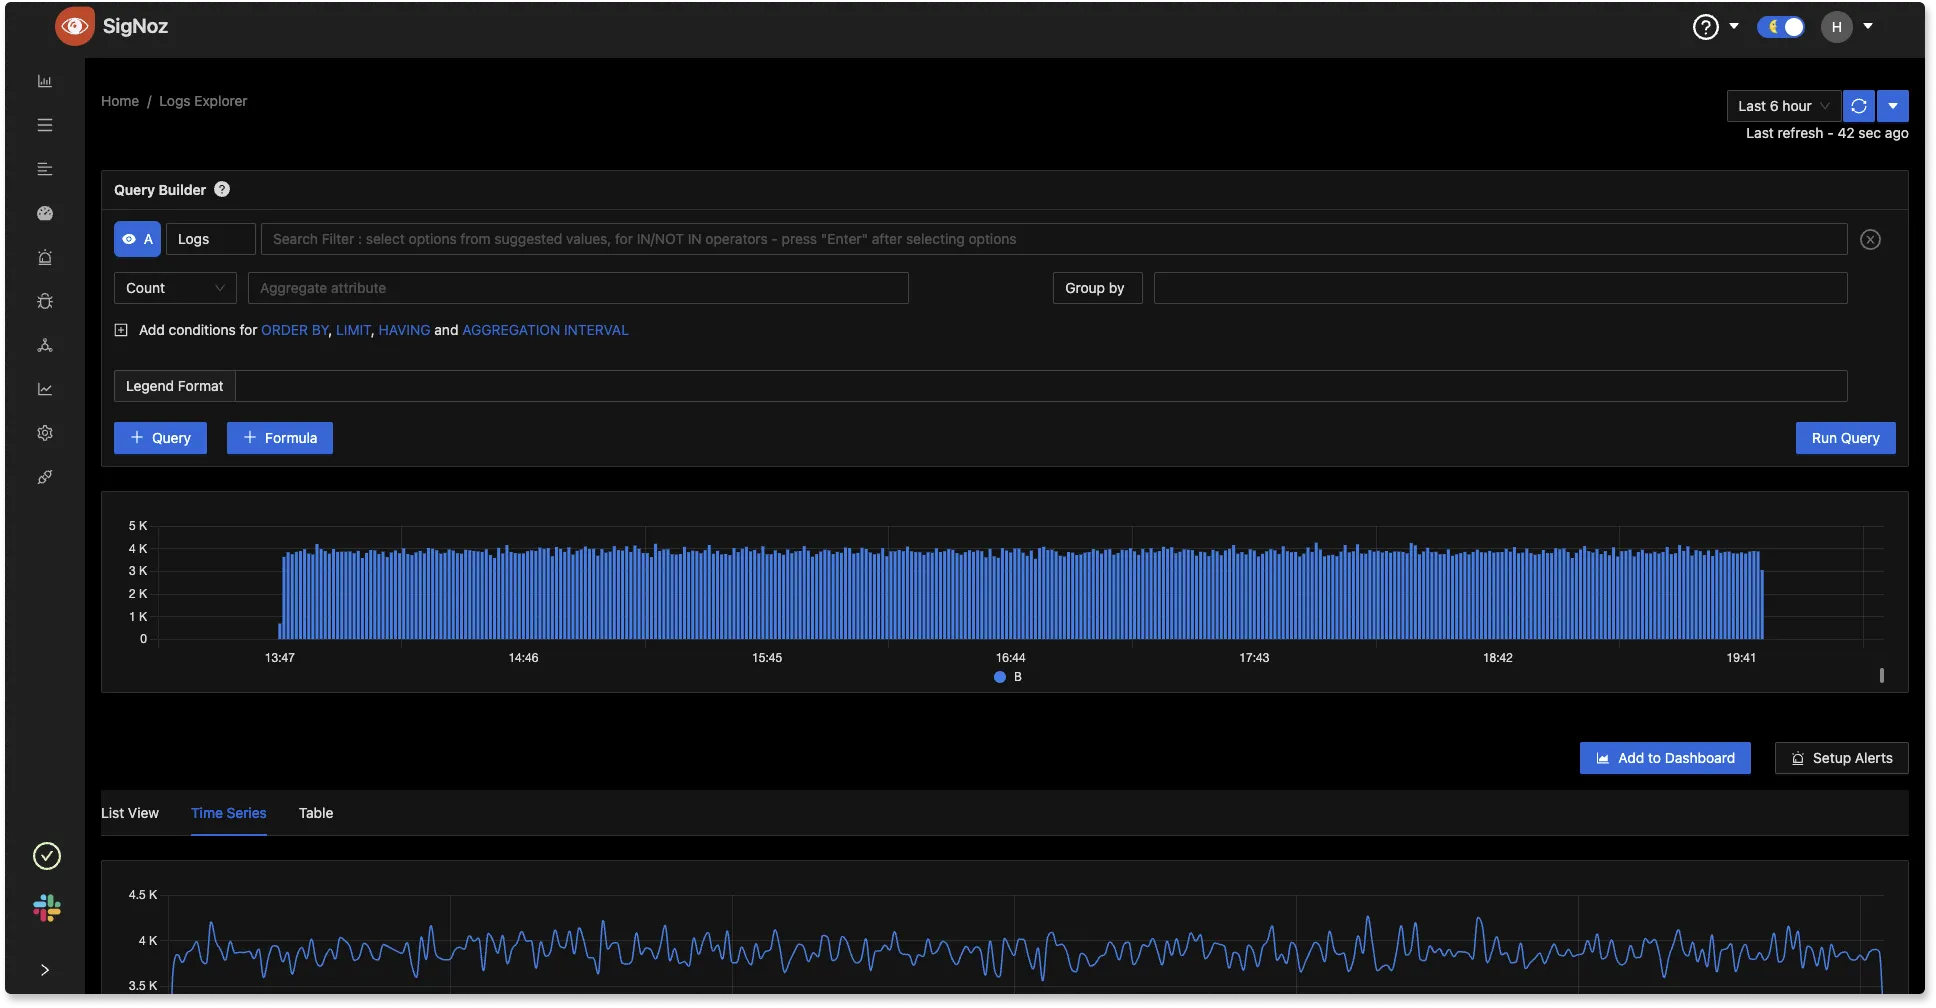Open the Slack community icon in the sidebar

pos(47,908)
